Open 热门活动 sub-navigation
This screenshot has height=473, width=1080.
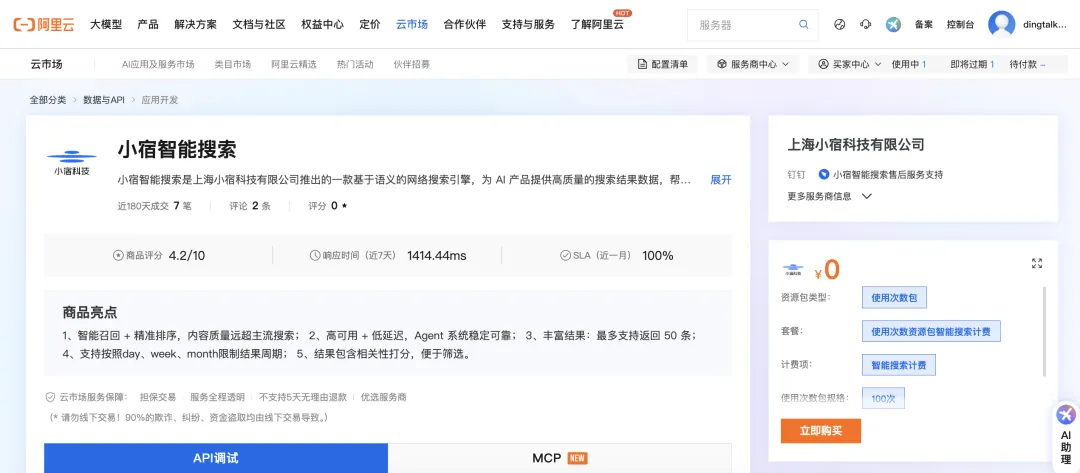click(x=355, y=64)
